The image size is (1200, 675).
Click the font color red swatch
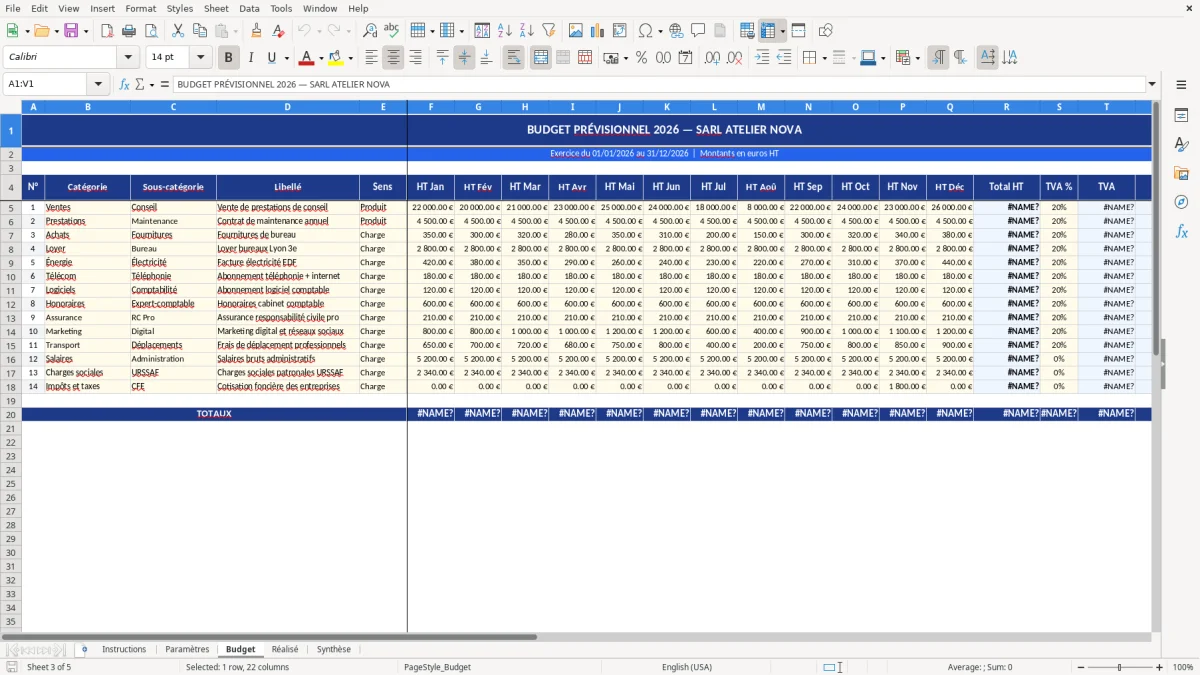[x=307, y=58]
